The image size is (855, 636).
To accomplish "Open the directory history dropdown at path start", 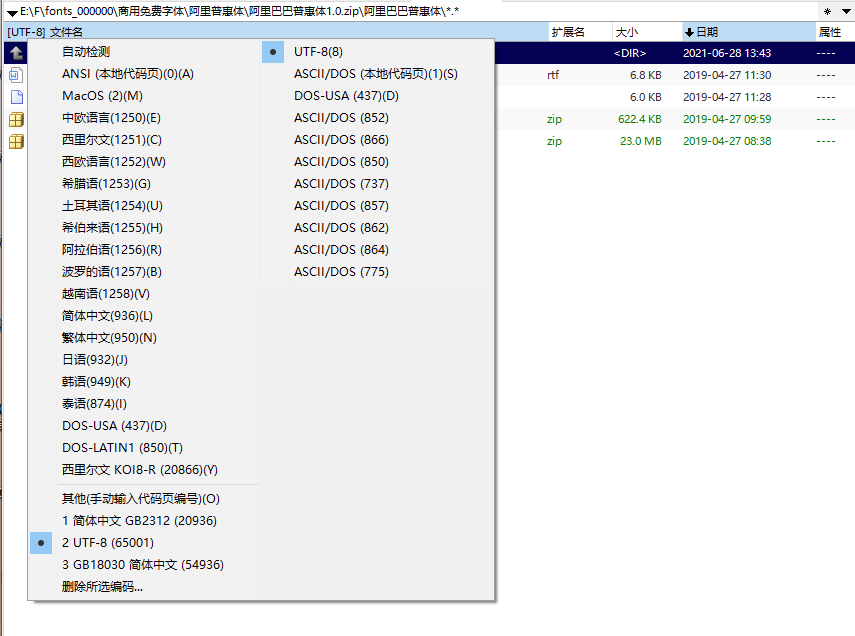I will click(11, 11).
